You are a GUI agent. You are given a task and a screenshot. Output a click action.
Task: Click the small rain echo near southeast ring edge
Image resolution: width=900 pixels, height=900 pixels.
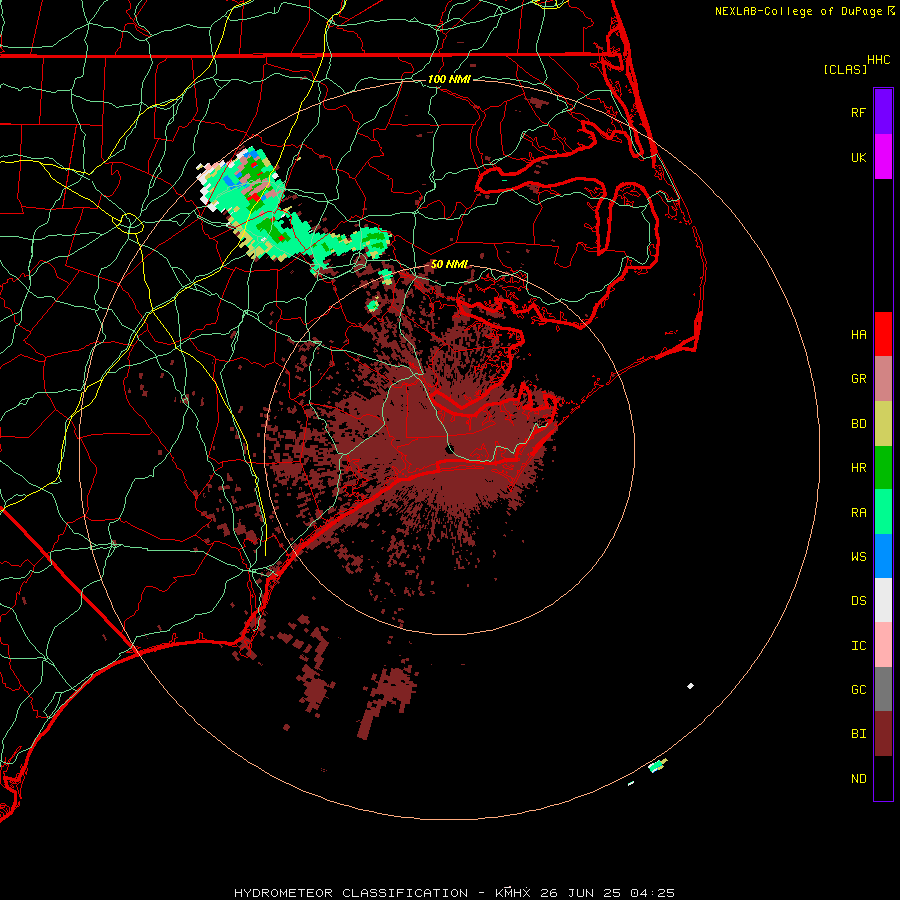658,765
